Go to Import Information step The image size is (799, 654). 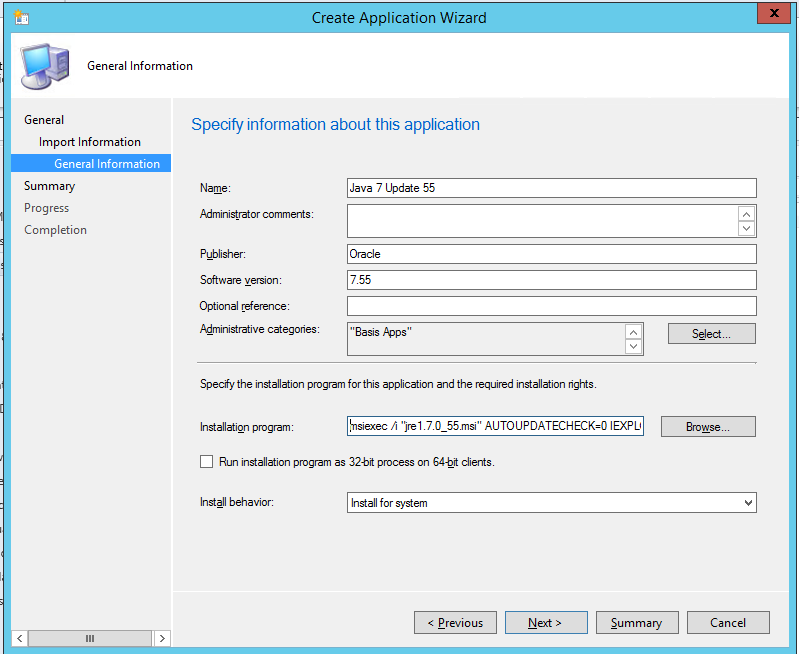click(90, 142)
